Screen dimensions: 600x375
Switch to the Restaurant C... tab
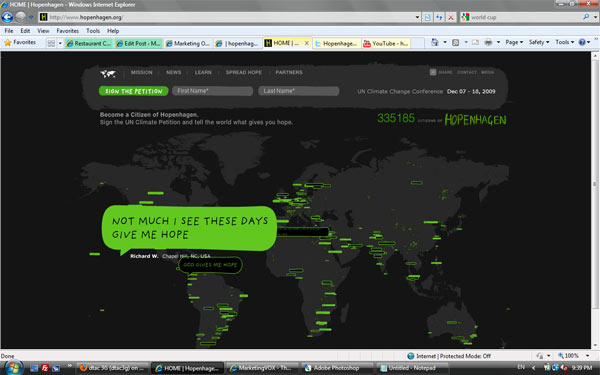[89, 43]
